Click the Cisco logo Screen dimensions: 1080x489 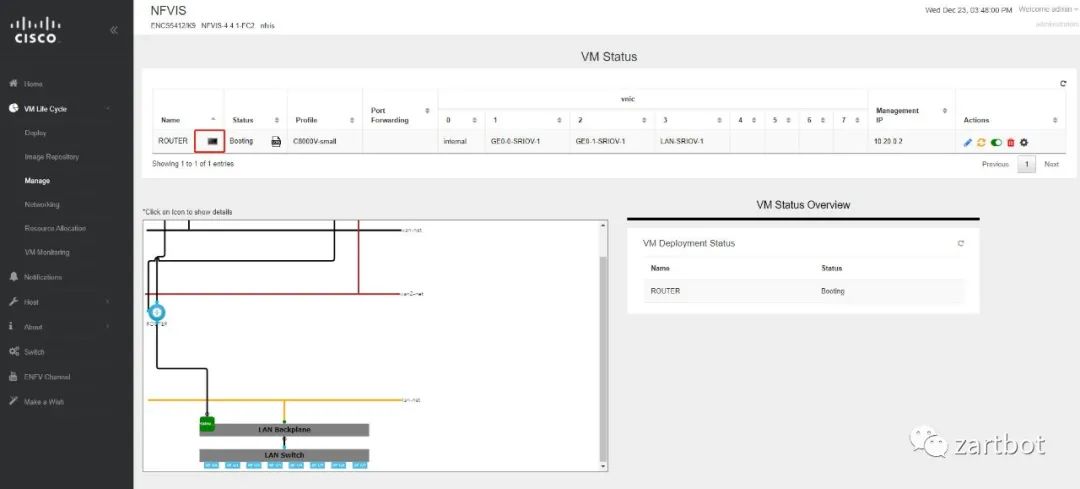[x=35, y=30]
